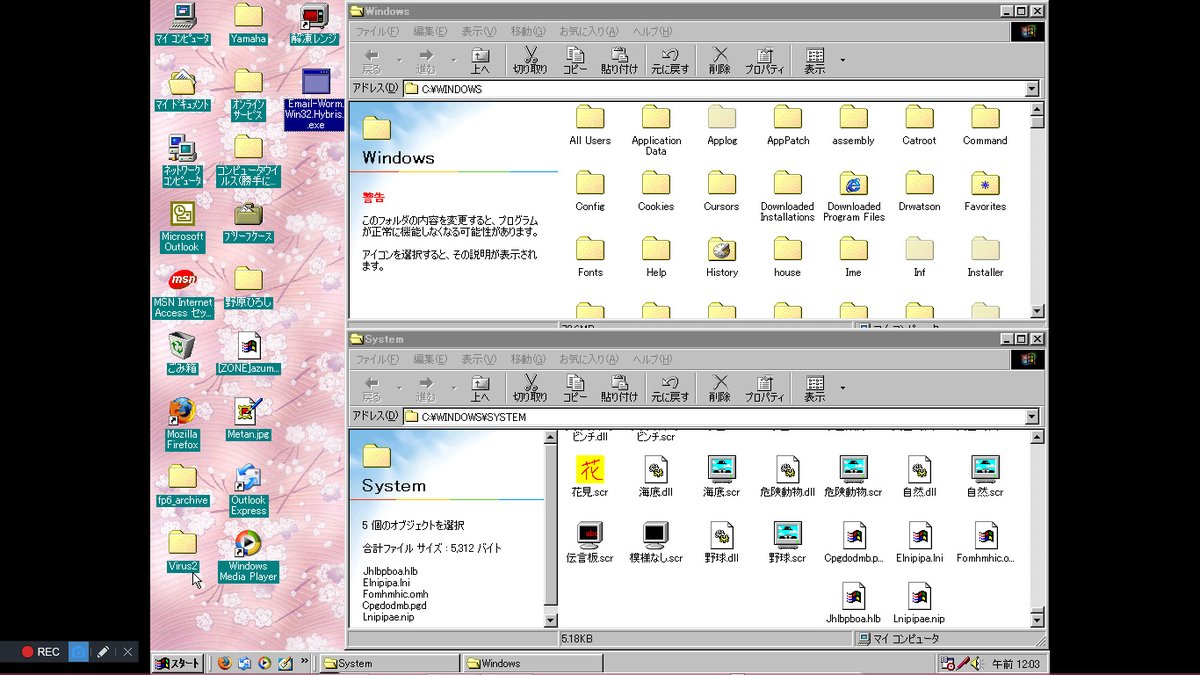Select the History folder in Windows window
Screen dimensions: 1200x675
pyautogui.click(x=721, y=257)
